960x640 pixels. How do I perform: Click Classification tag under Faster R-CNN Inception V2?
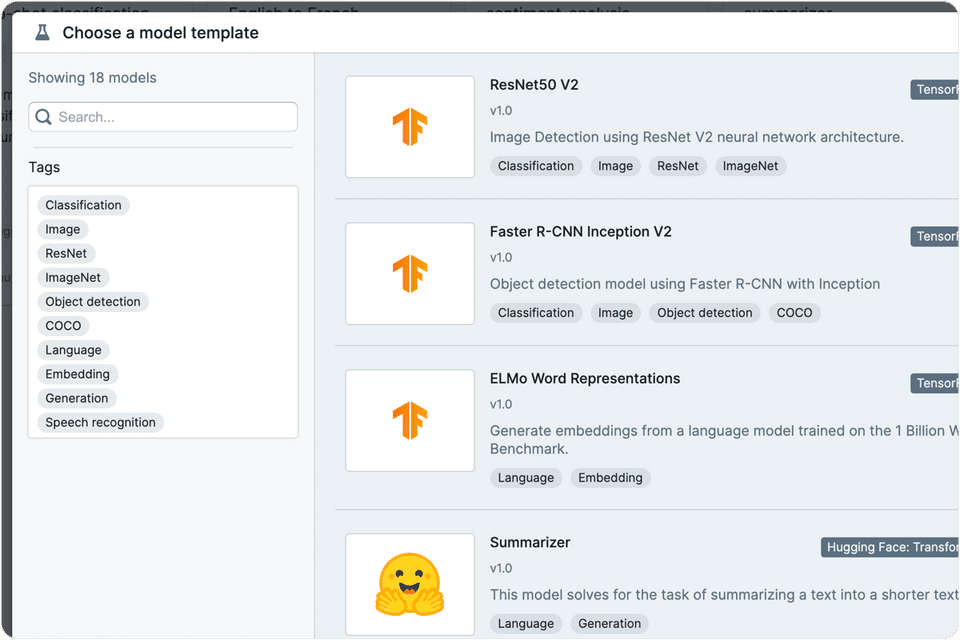pos(536,313)
